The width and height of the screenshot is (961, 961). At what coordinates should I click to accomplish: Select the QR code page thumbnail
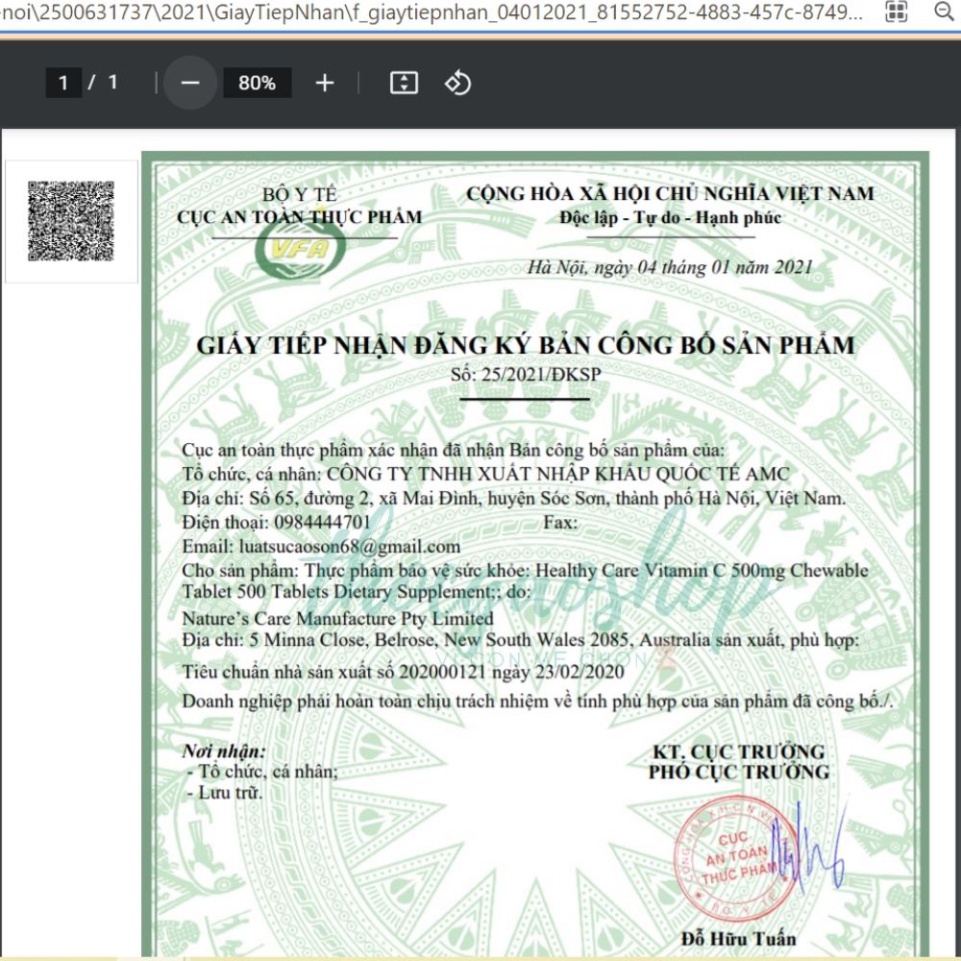coord(70,221)
